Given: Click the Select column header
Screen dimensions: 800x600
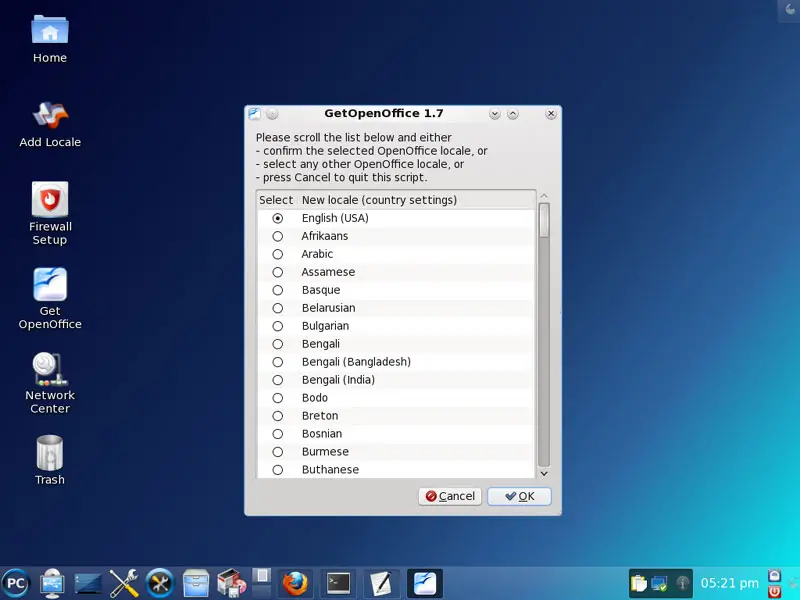Looking at the screenshot, I should point(276,200).
